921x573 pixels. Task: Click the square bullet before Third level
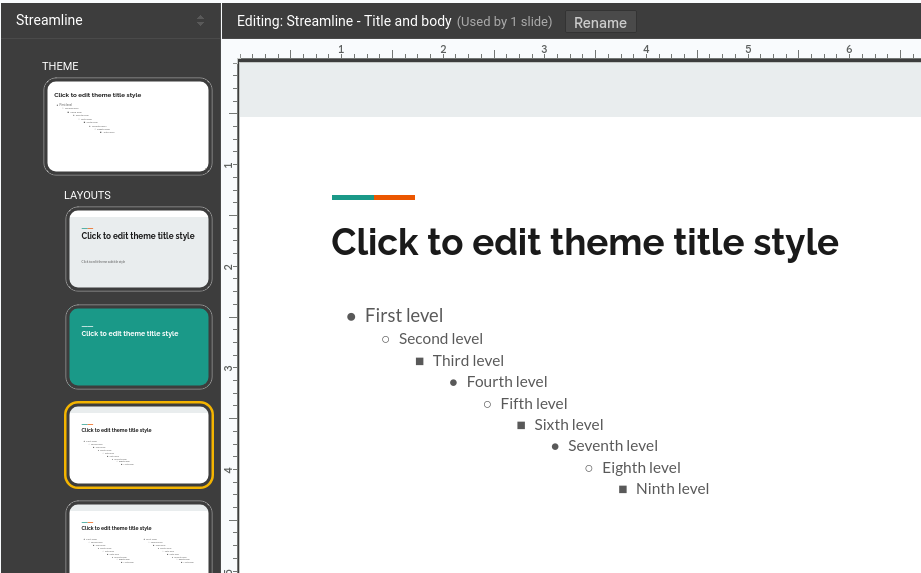(419, 361)
